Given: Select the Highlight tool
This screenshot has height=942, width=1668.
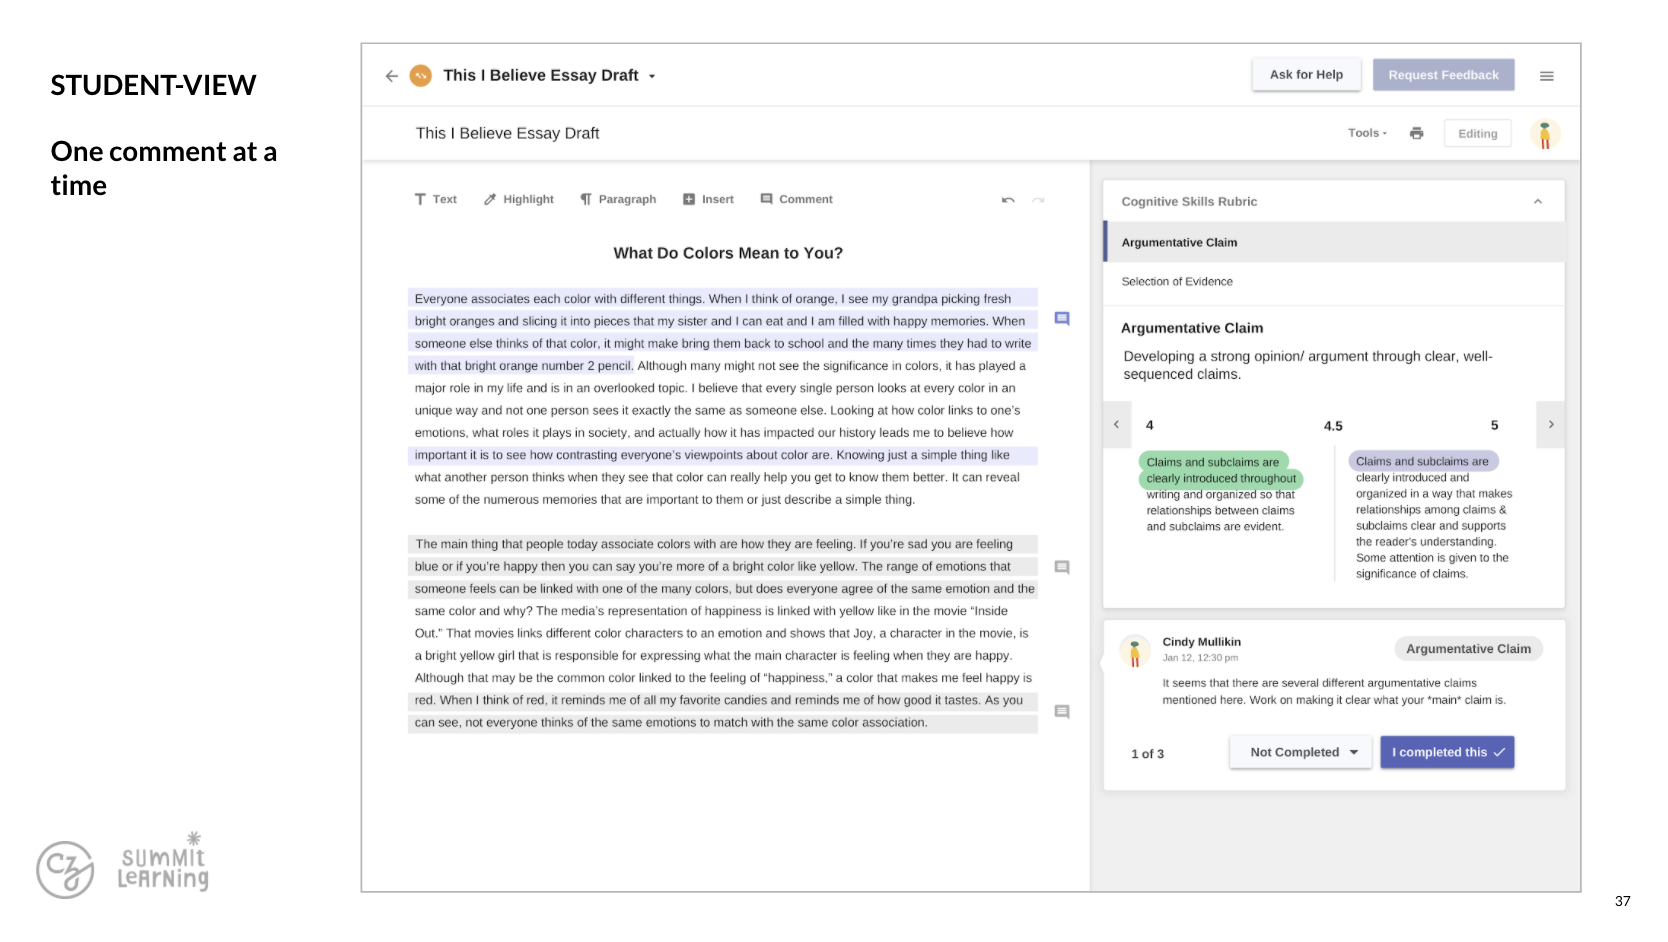Looking at the screenshot, I should [519, 200].
